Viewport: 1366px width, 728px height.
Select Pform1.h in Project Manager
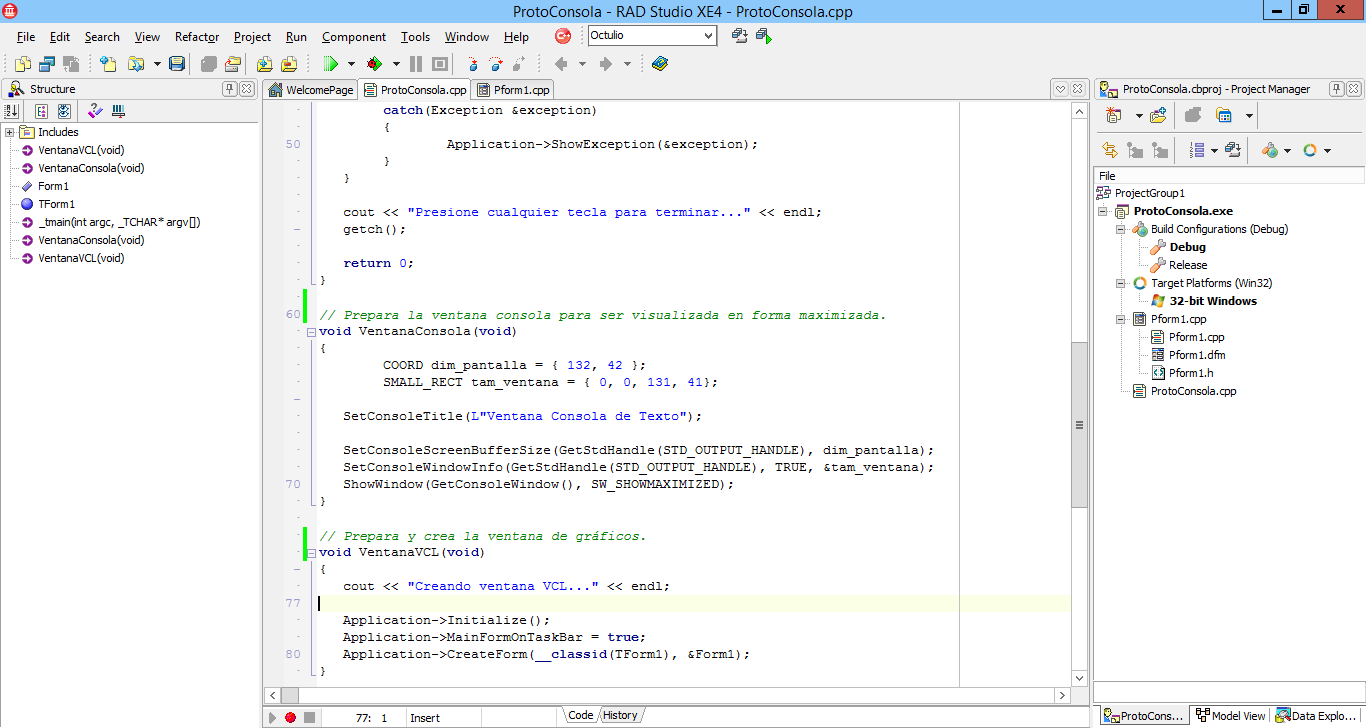pyautogui.click(x=1191, y=373)
